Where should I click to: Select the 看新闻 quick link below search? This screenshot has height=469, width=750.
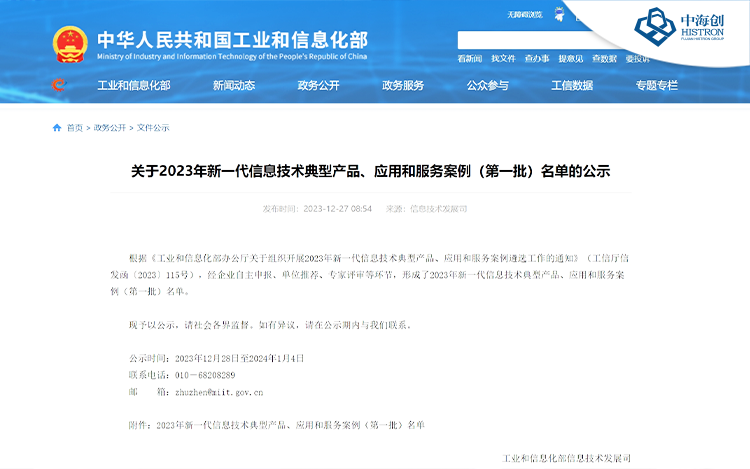[470, 59]
